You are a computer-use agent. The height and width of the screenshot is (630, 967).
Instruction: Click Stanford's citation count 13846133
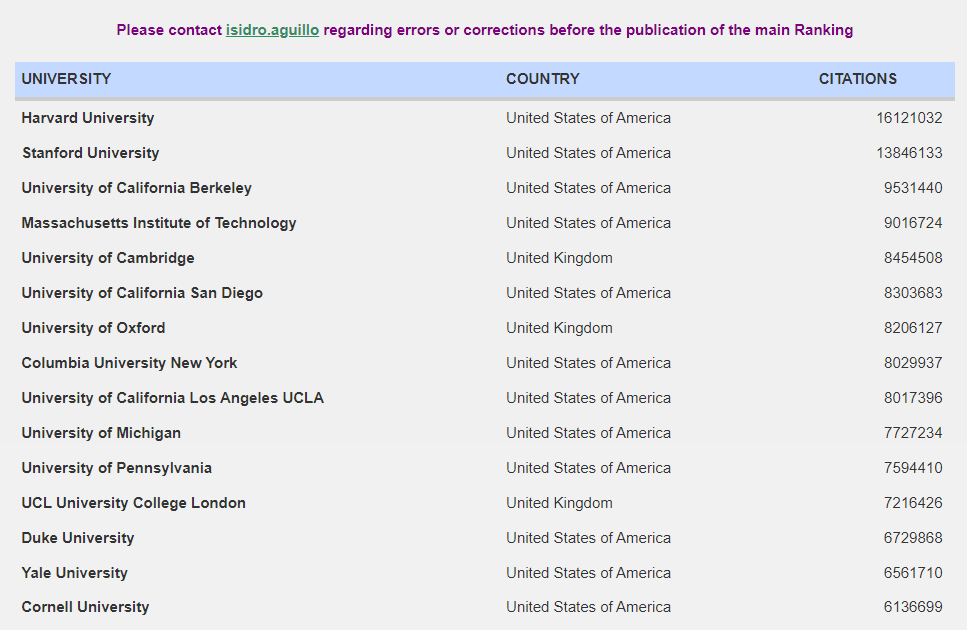pyautogui.click(x=909, y=153)
